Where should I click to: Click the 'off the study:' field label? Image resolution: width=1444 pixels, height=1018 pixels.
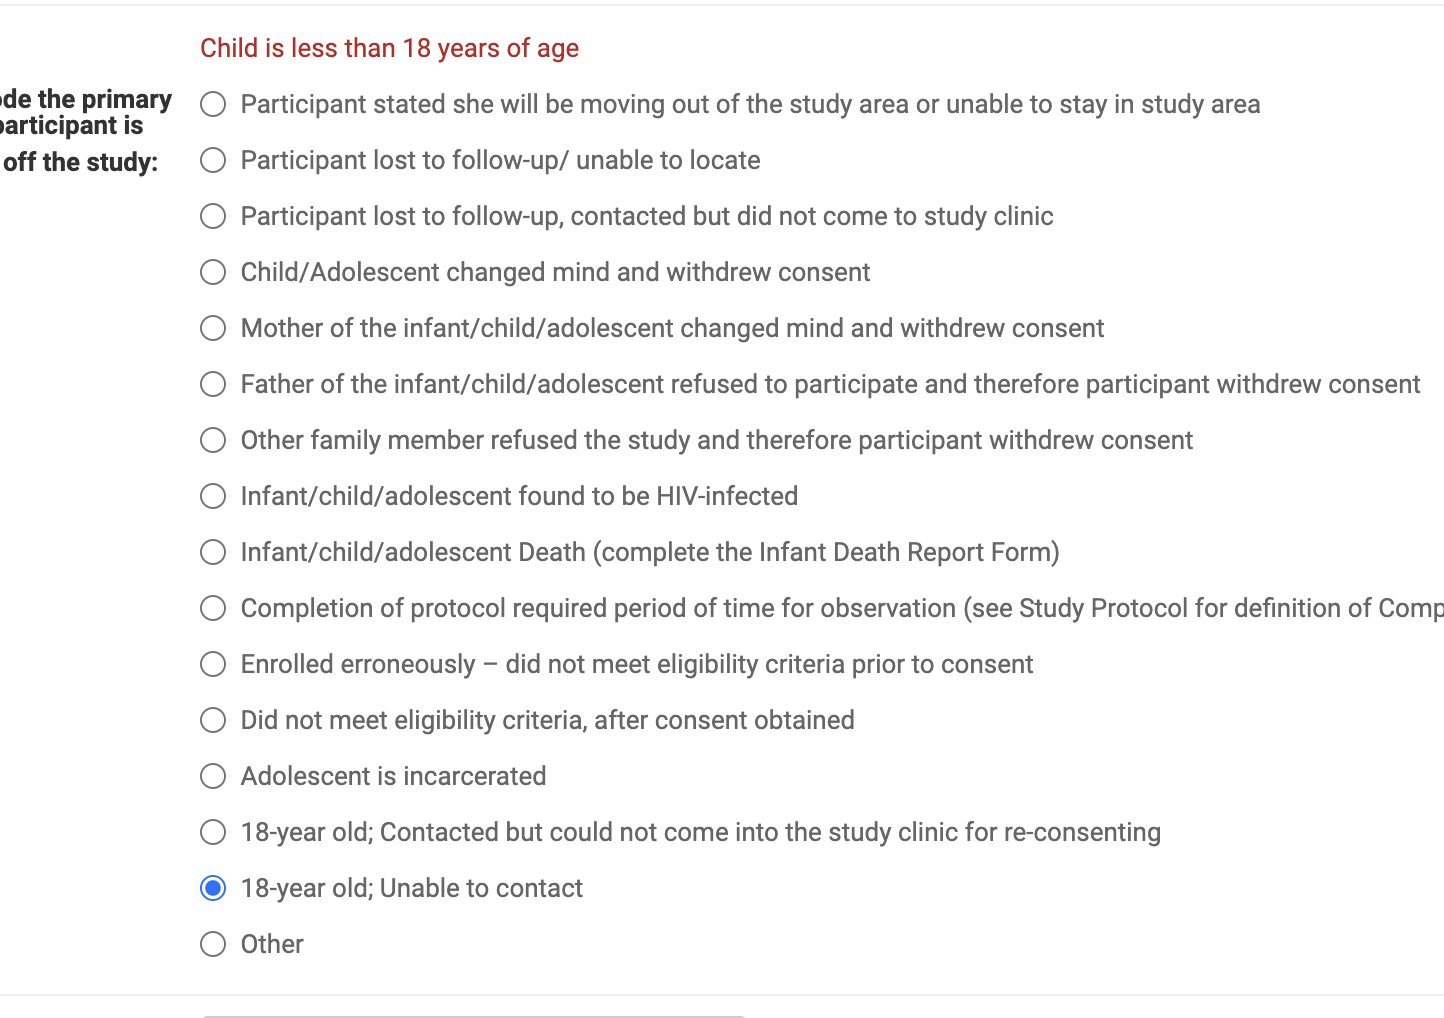(80, 162)
